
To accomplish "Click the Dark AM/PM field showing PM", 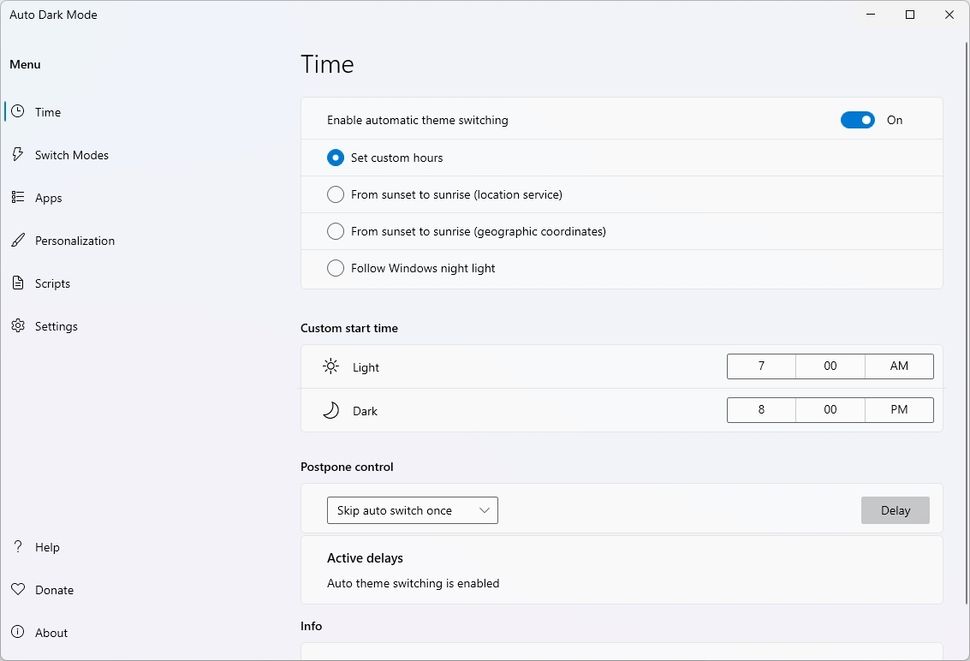I will (x=899, y=410).
